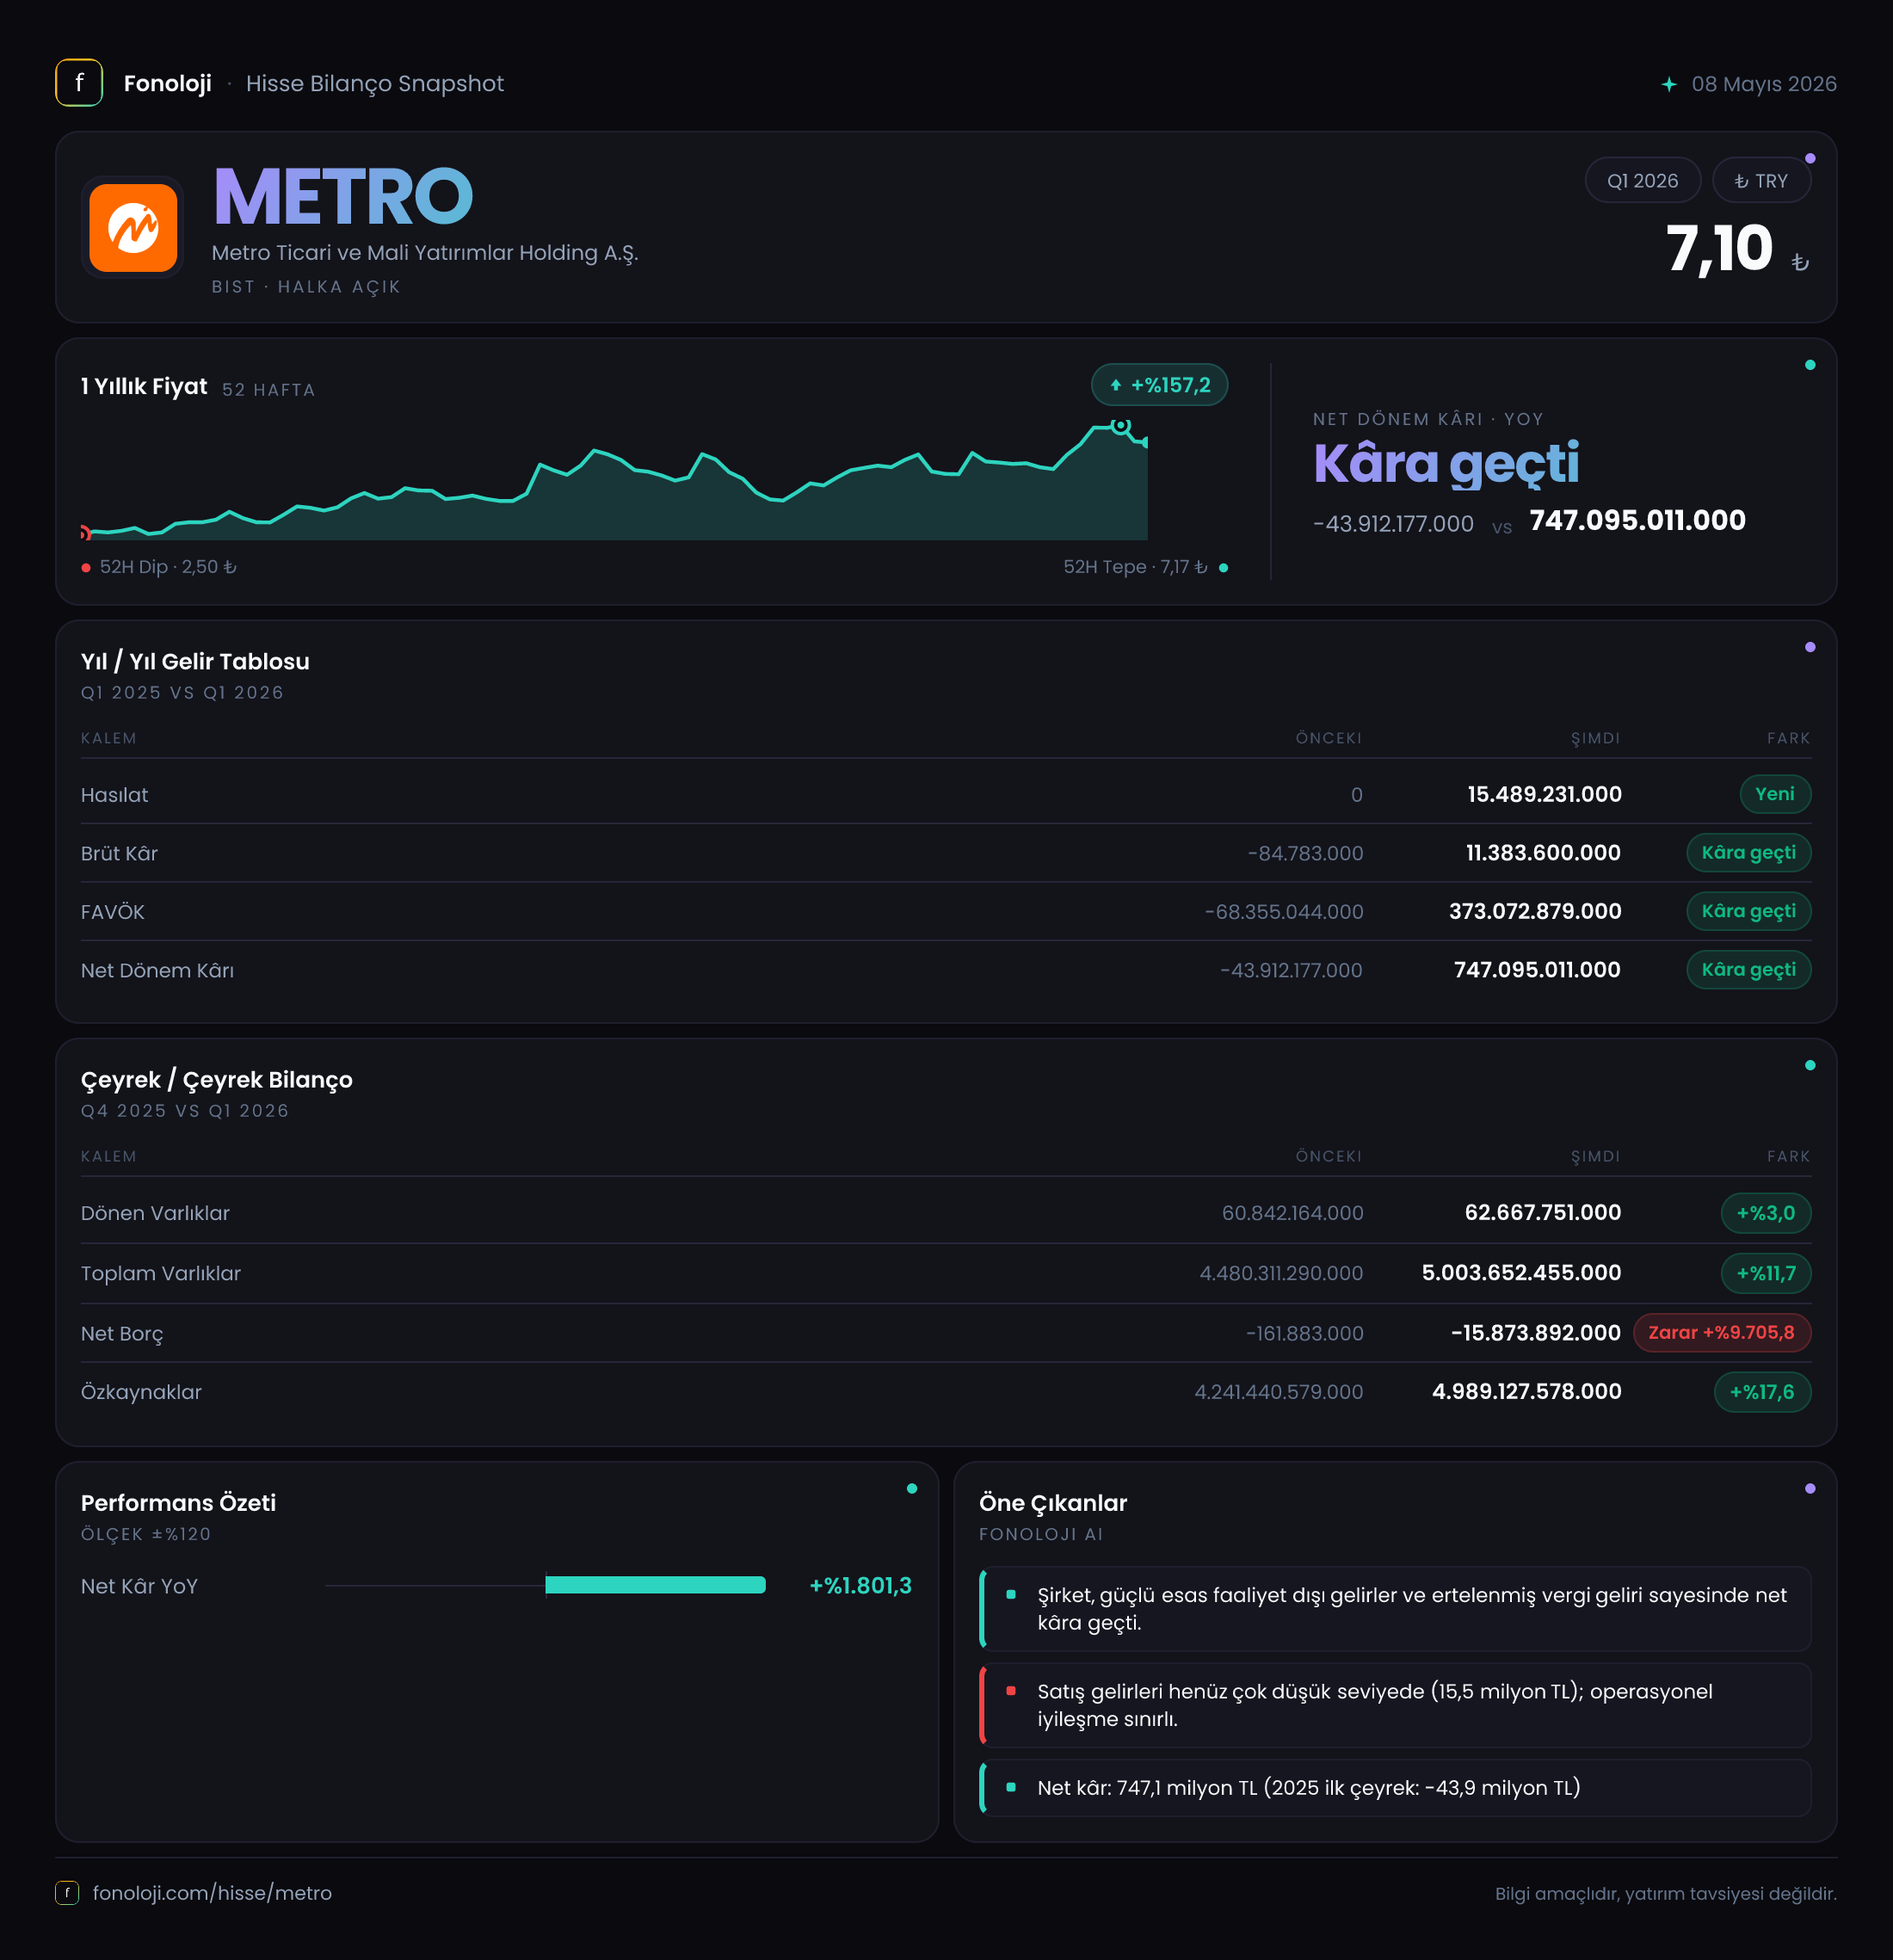Open the fonoloji.com/hisse/metro link
The image size is (1893, 1960).
click(212, 1892)
